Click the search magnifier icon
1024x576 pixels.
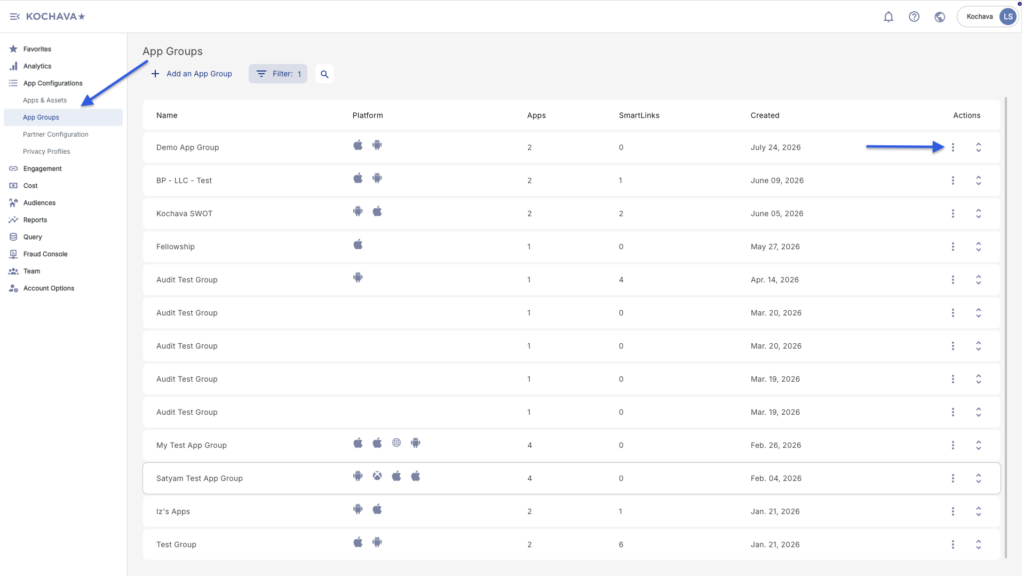[325, 74]
